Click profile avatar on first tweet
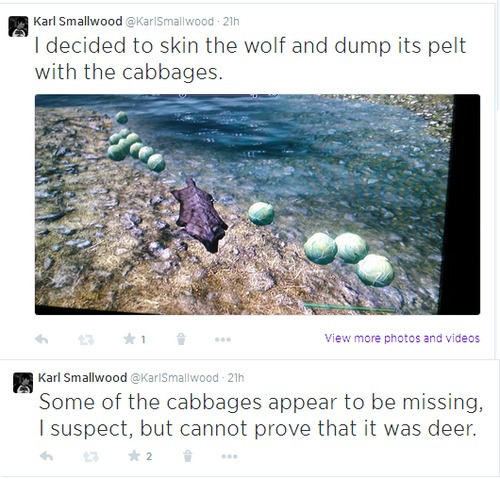The height and width of the screenshot is (479, 500). tap(18, 26)
